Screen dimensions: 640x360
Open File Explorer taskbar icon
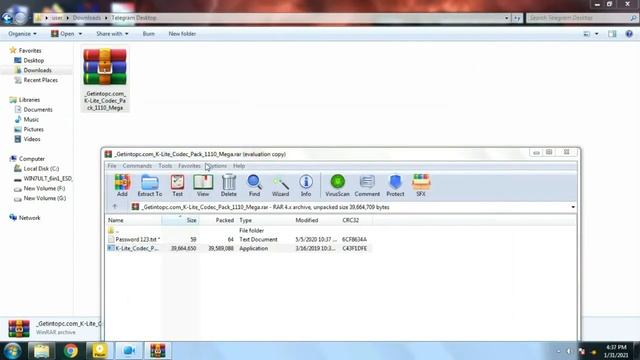[x=41, y=351]
